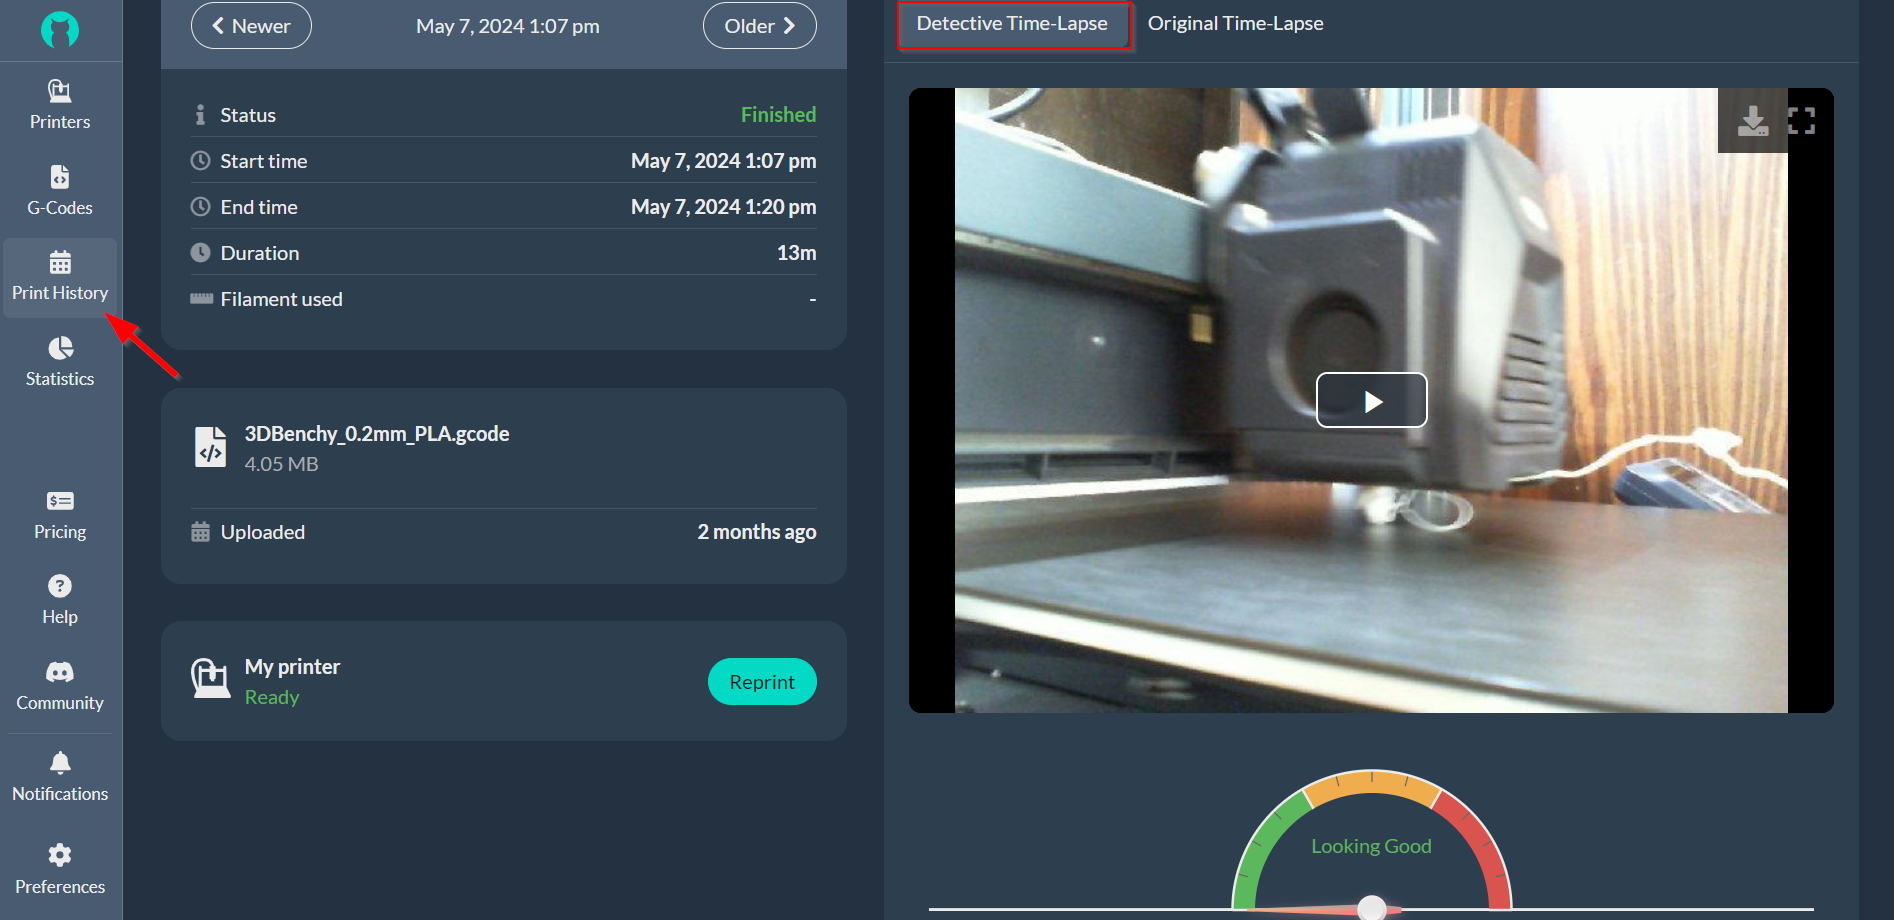This screenshot has width=1894, height=920.
Task: Click the End time clock icon
Action: tap(200, 207)
